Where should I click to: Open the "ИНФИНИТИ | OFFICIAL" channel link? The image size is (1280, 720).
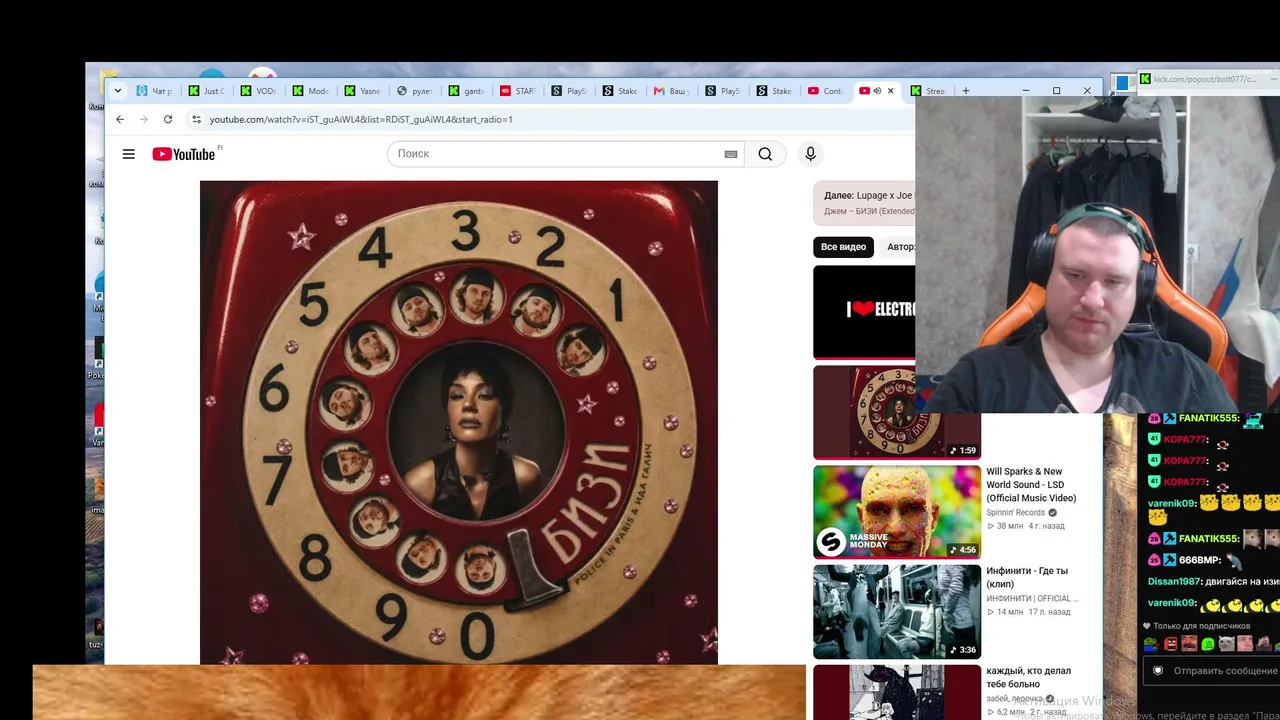click(1032, 598)
